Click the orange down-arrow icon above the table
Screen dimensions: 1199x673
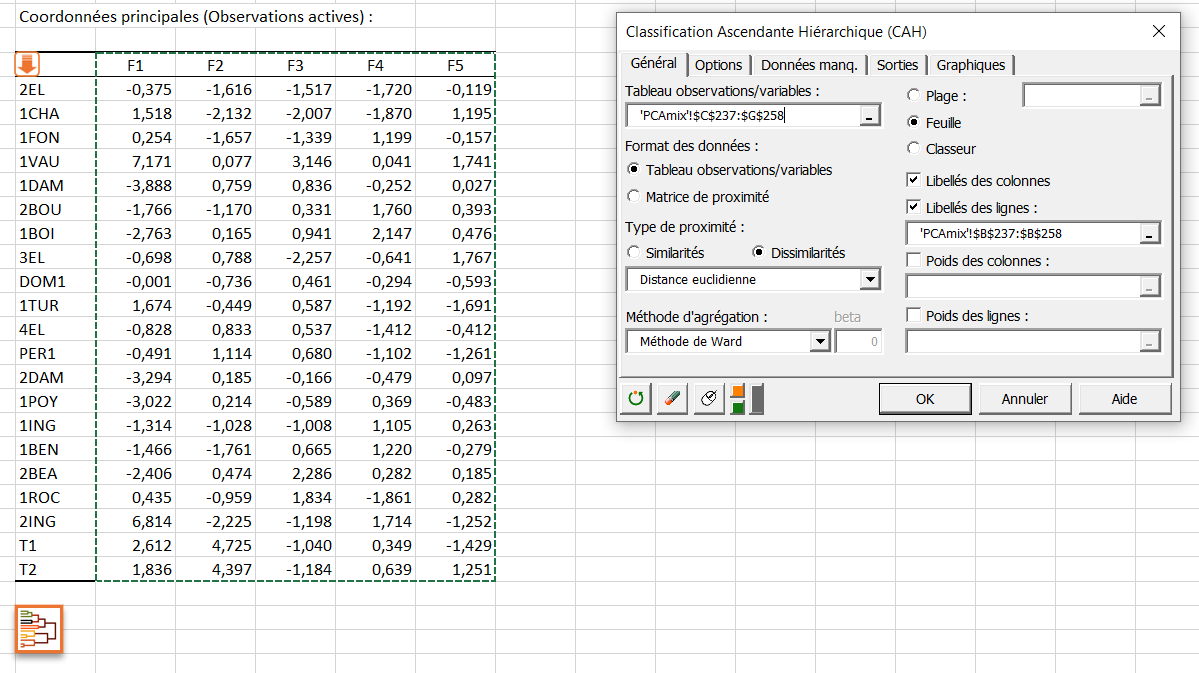pos(27,65)
